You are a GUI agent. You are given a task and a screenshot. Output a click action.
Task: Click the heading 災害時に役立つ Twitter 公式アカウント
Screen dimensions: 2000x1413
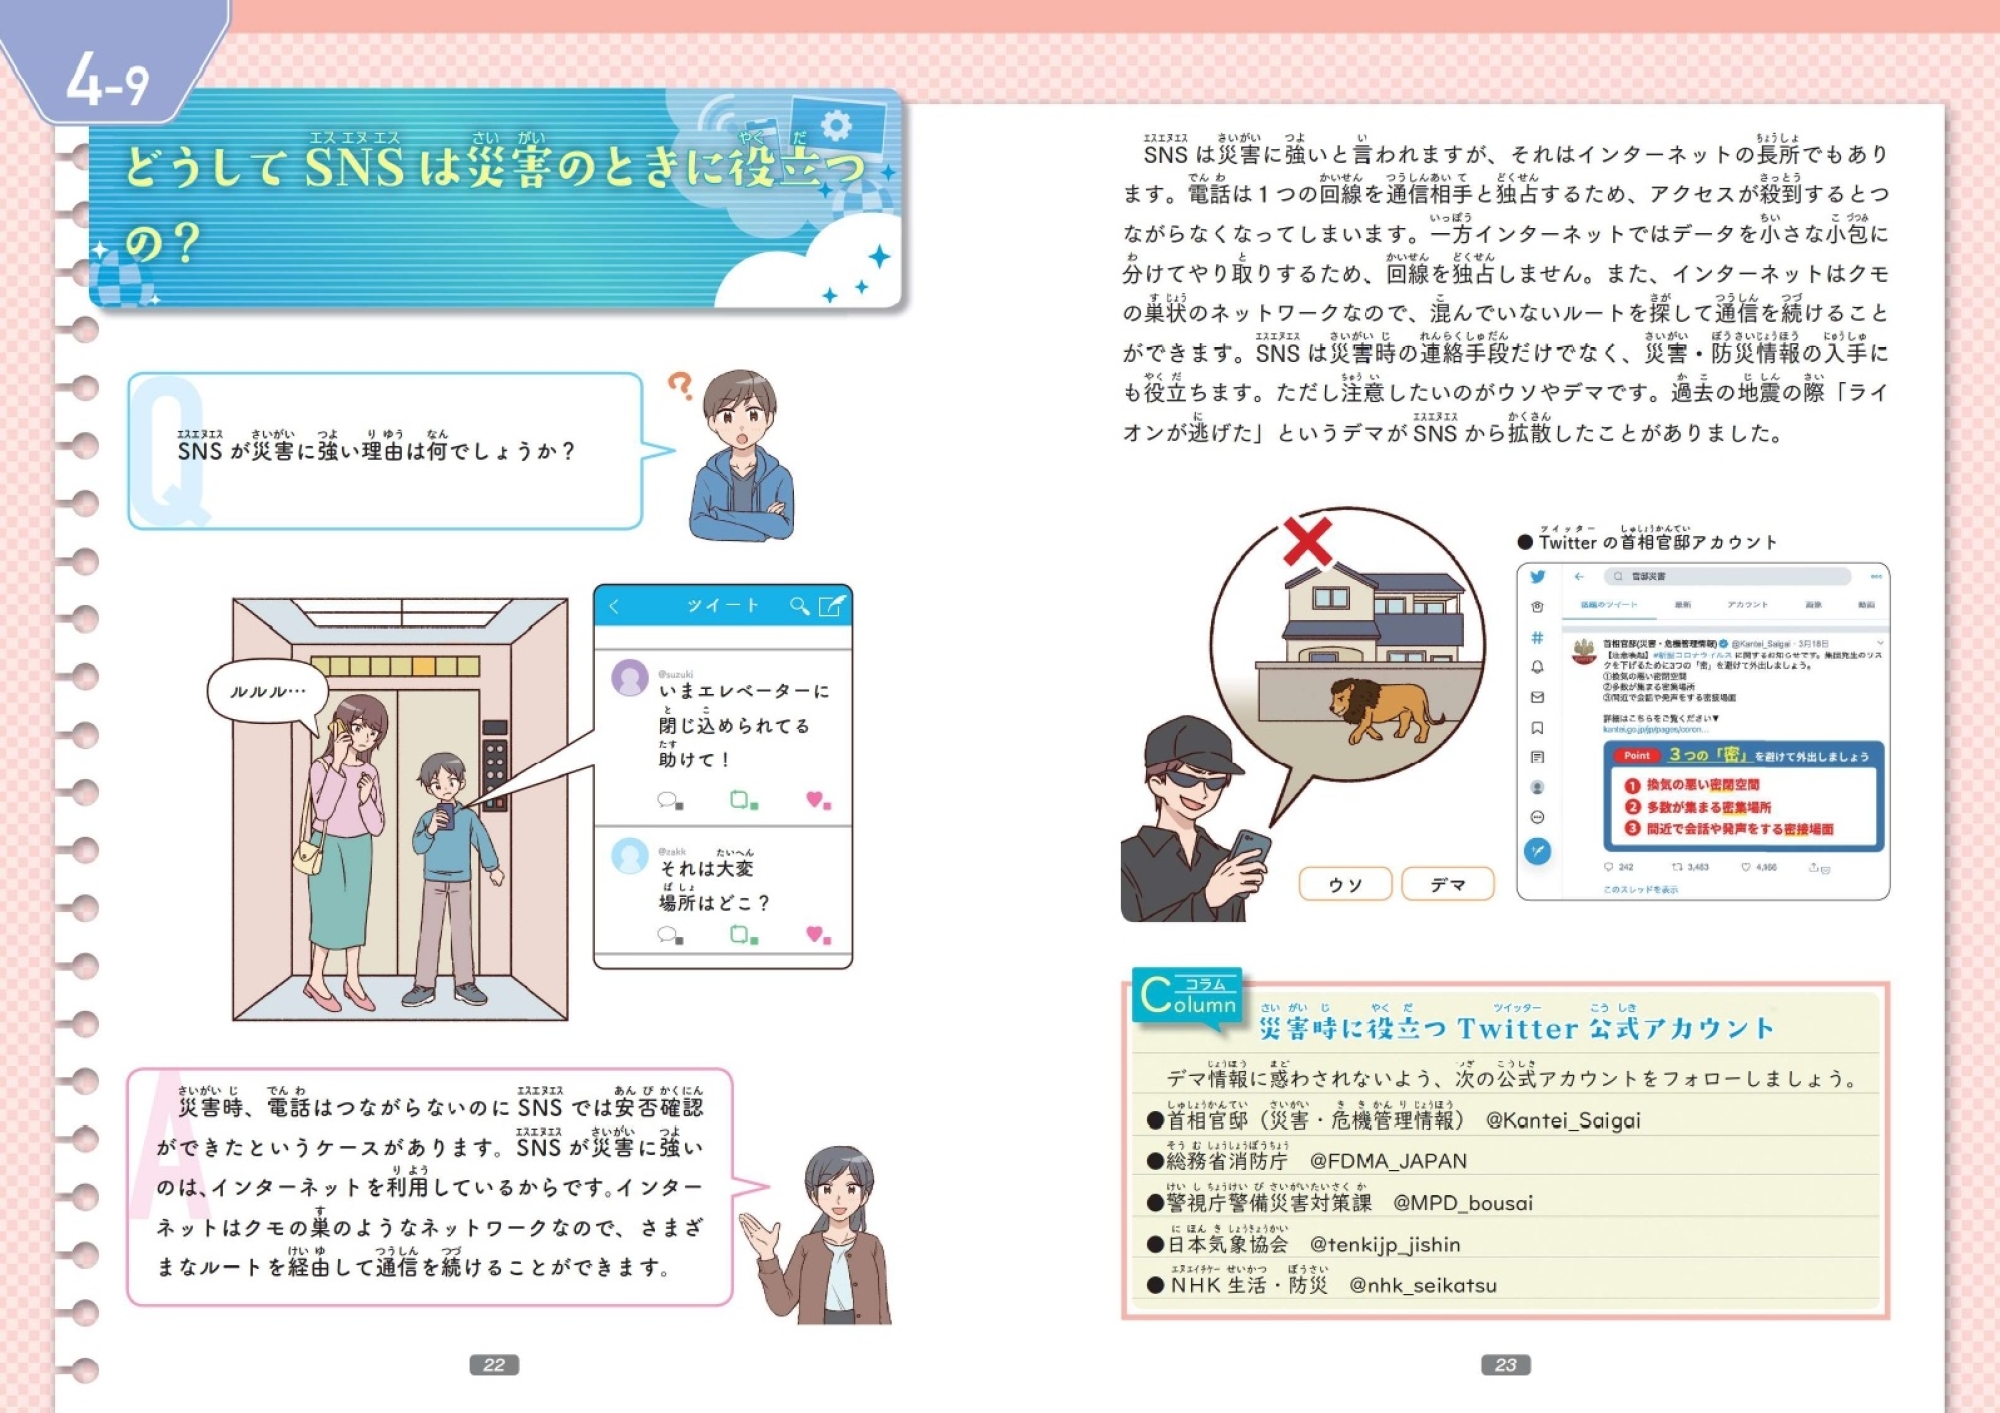(x=1516, y=1028)
